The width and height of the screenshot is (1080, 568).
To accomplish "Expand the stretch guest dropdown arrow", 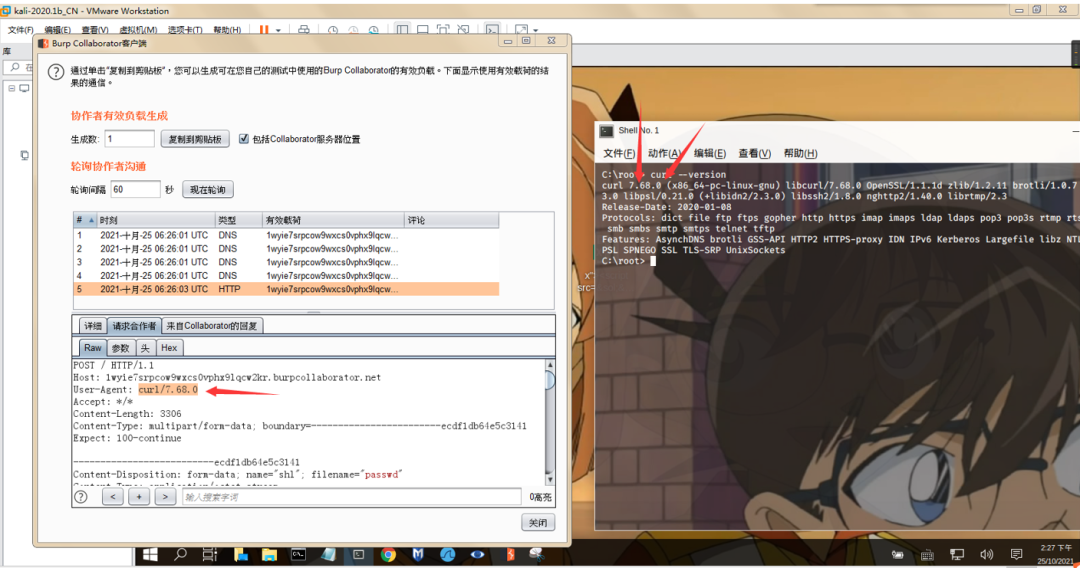I will (536, 30).
